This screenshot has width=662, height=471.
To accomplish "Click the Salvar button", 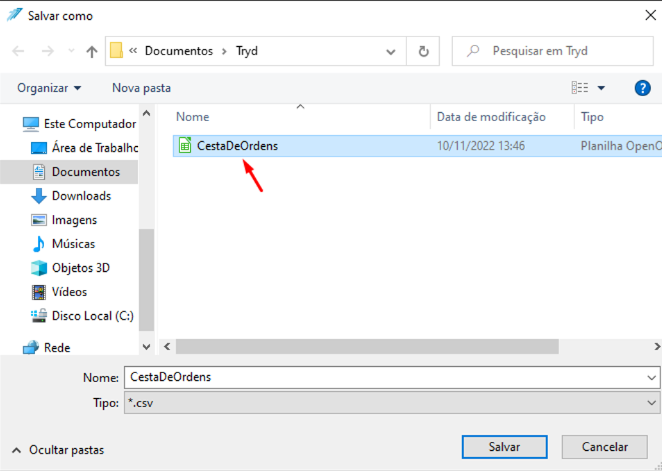I will (505, 447).
